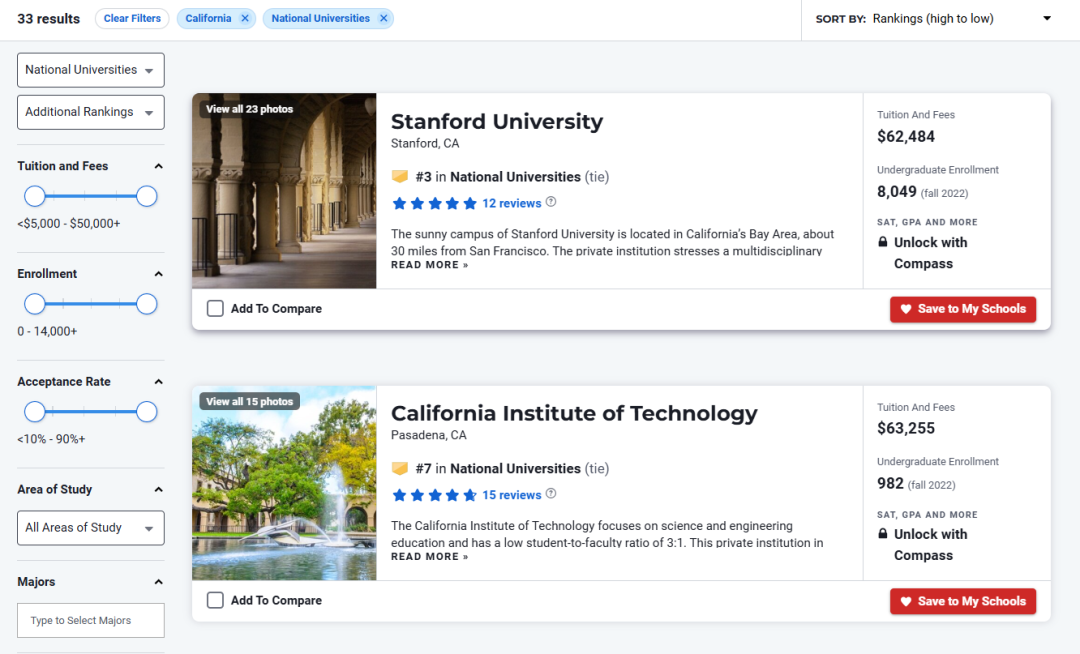Collapse the Tuition and Fees section
The height and width of the screenshot is (654, 1080).
[x=158, y=167]
